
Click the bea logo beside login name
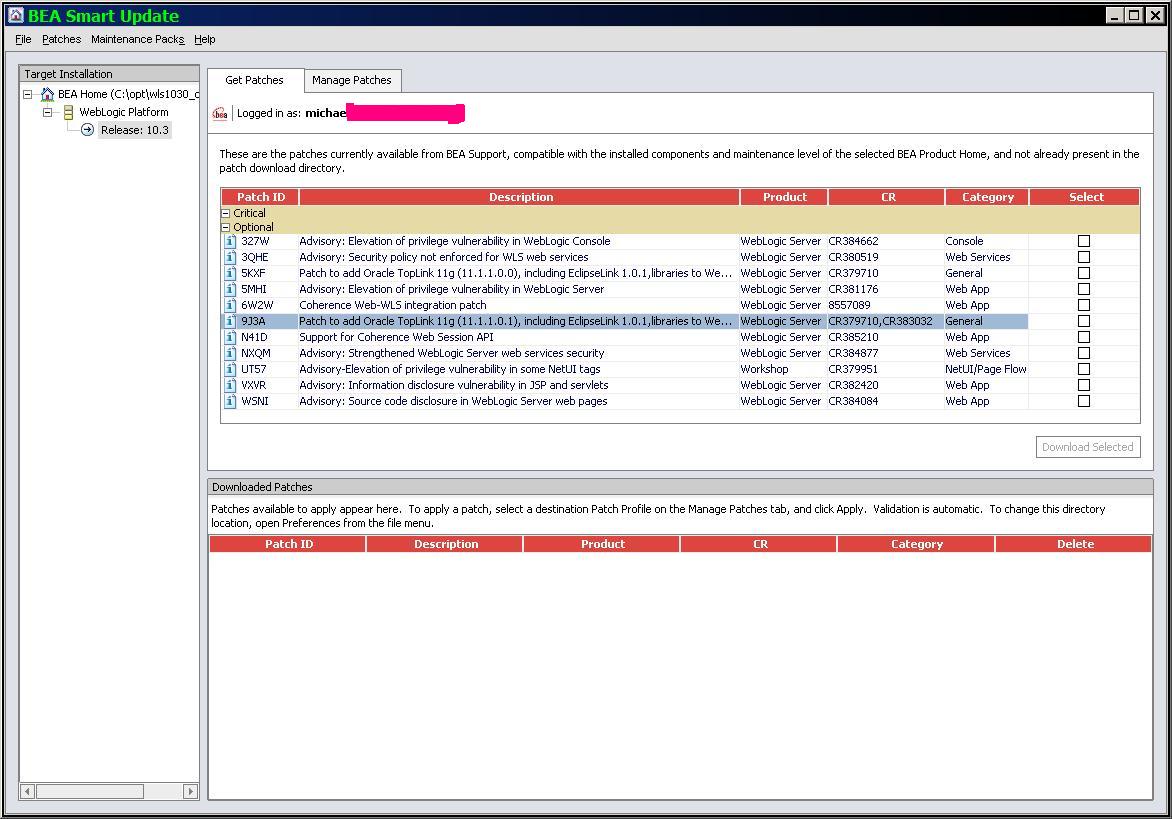(x=220, y=114)
